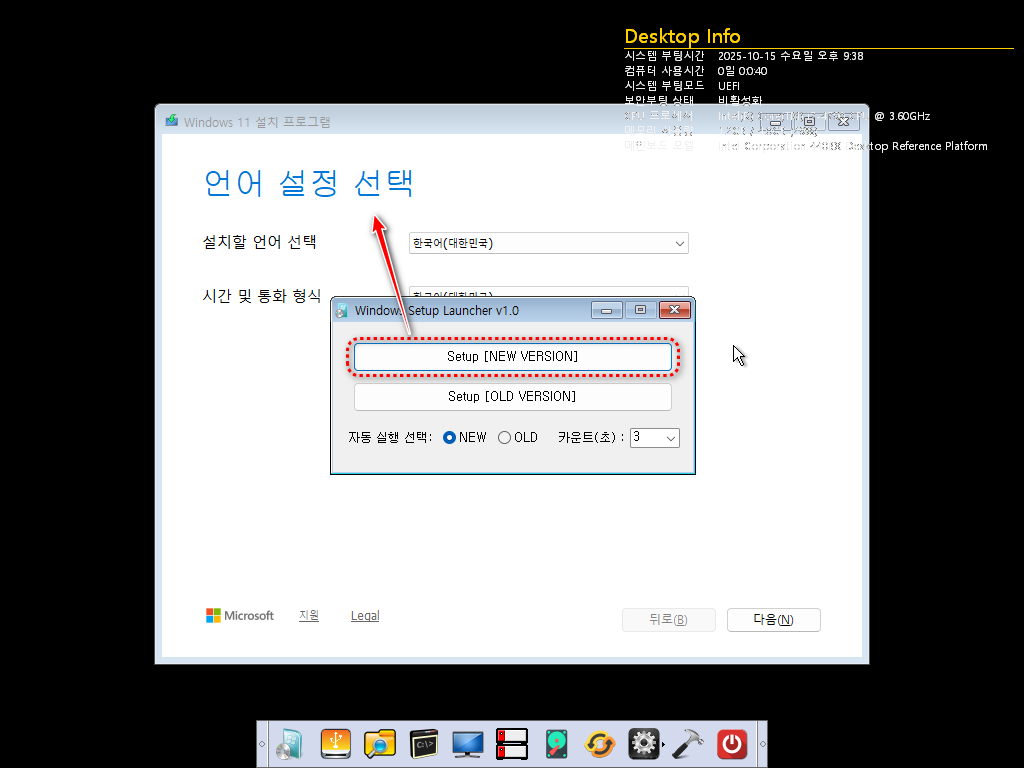Click the dock's left edge diamond handle
1024x768 pixels.
tap(262, 744)
